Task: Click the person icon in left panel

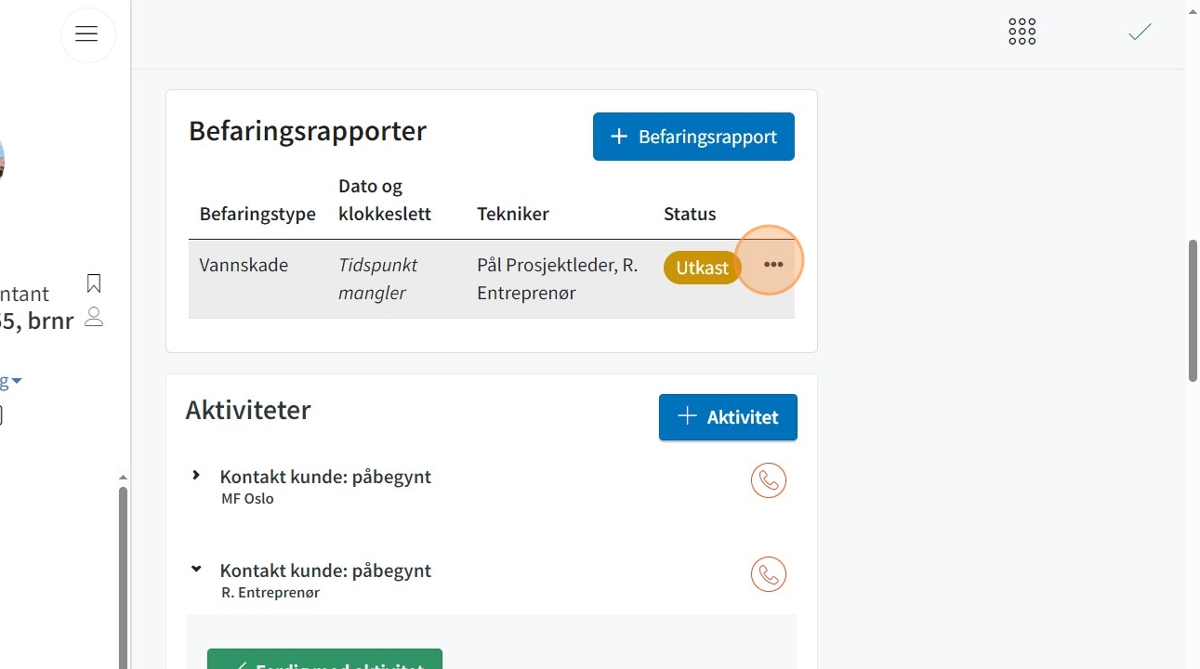Action: coord(94,317)
